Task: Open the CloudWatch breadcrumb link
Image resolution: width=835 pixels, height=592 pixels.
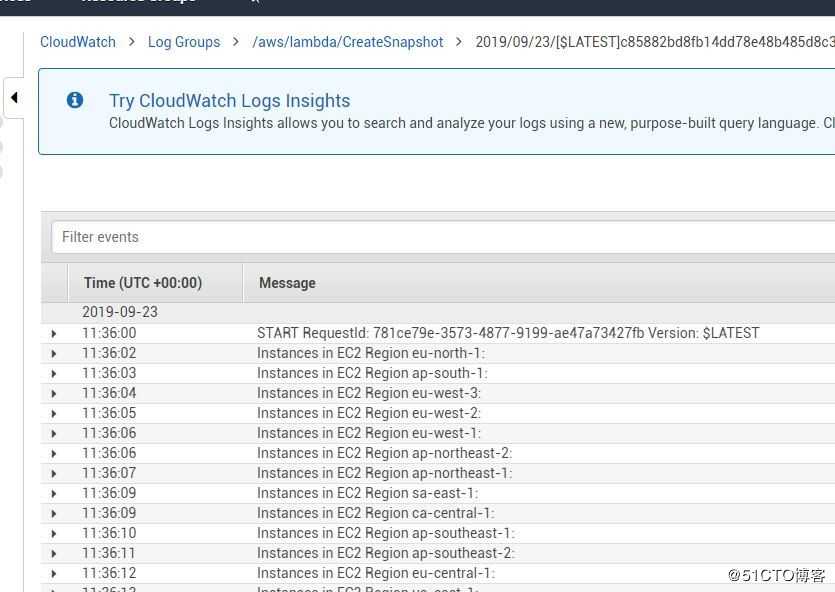Action: pos(78,42)
